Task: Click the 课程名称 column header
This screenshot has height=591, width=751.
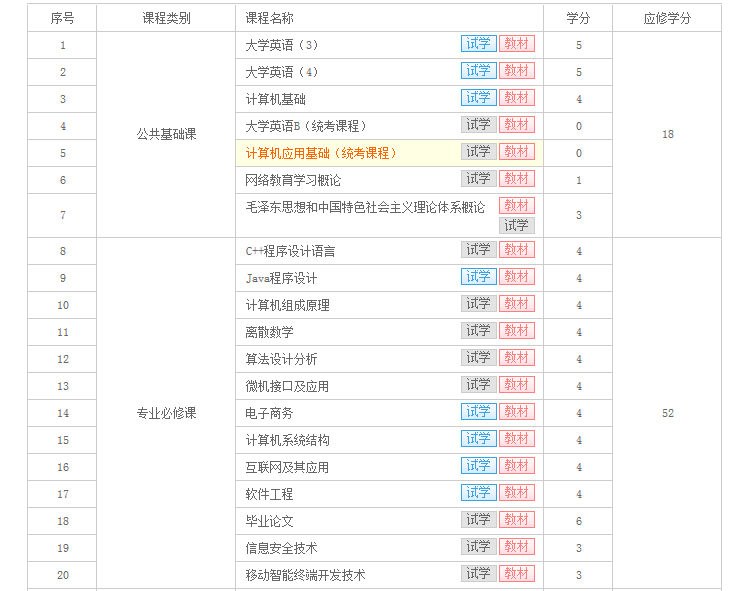Action: [270, 18]
